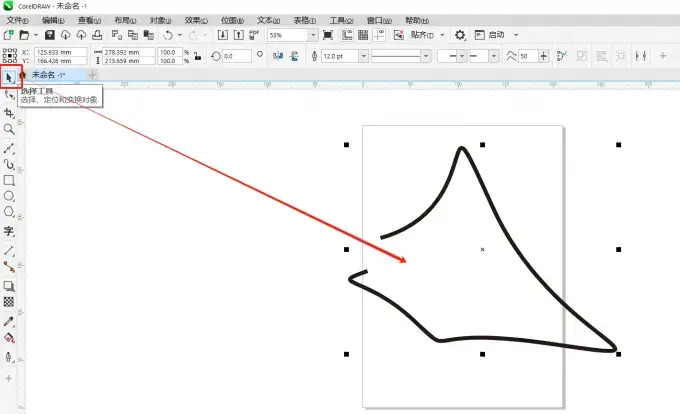Toggle the lock ratio padlock
This screenshot has width=680, height=414.
[198, 57]
